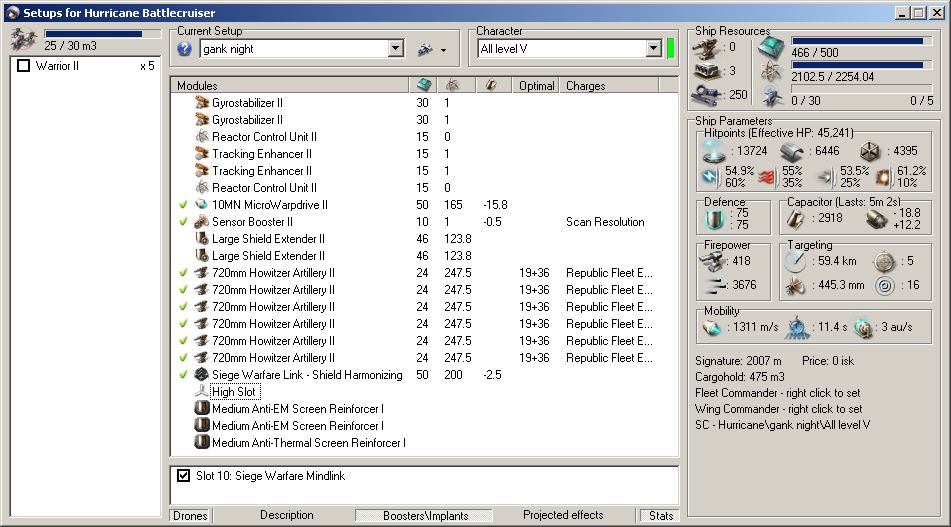951x527 pixels.
Task: Click the Firepower turret DPS icon
Action: 711,261
